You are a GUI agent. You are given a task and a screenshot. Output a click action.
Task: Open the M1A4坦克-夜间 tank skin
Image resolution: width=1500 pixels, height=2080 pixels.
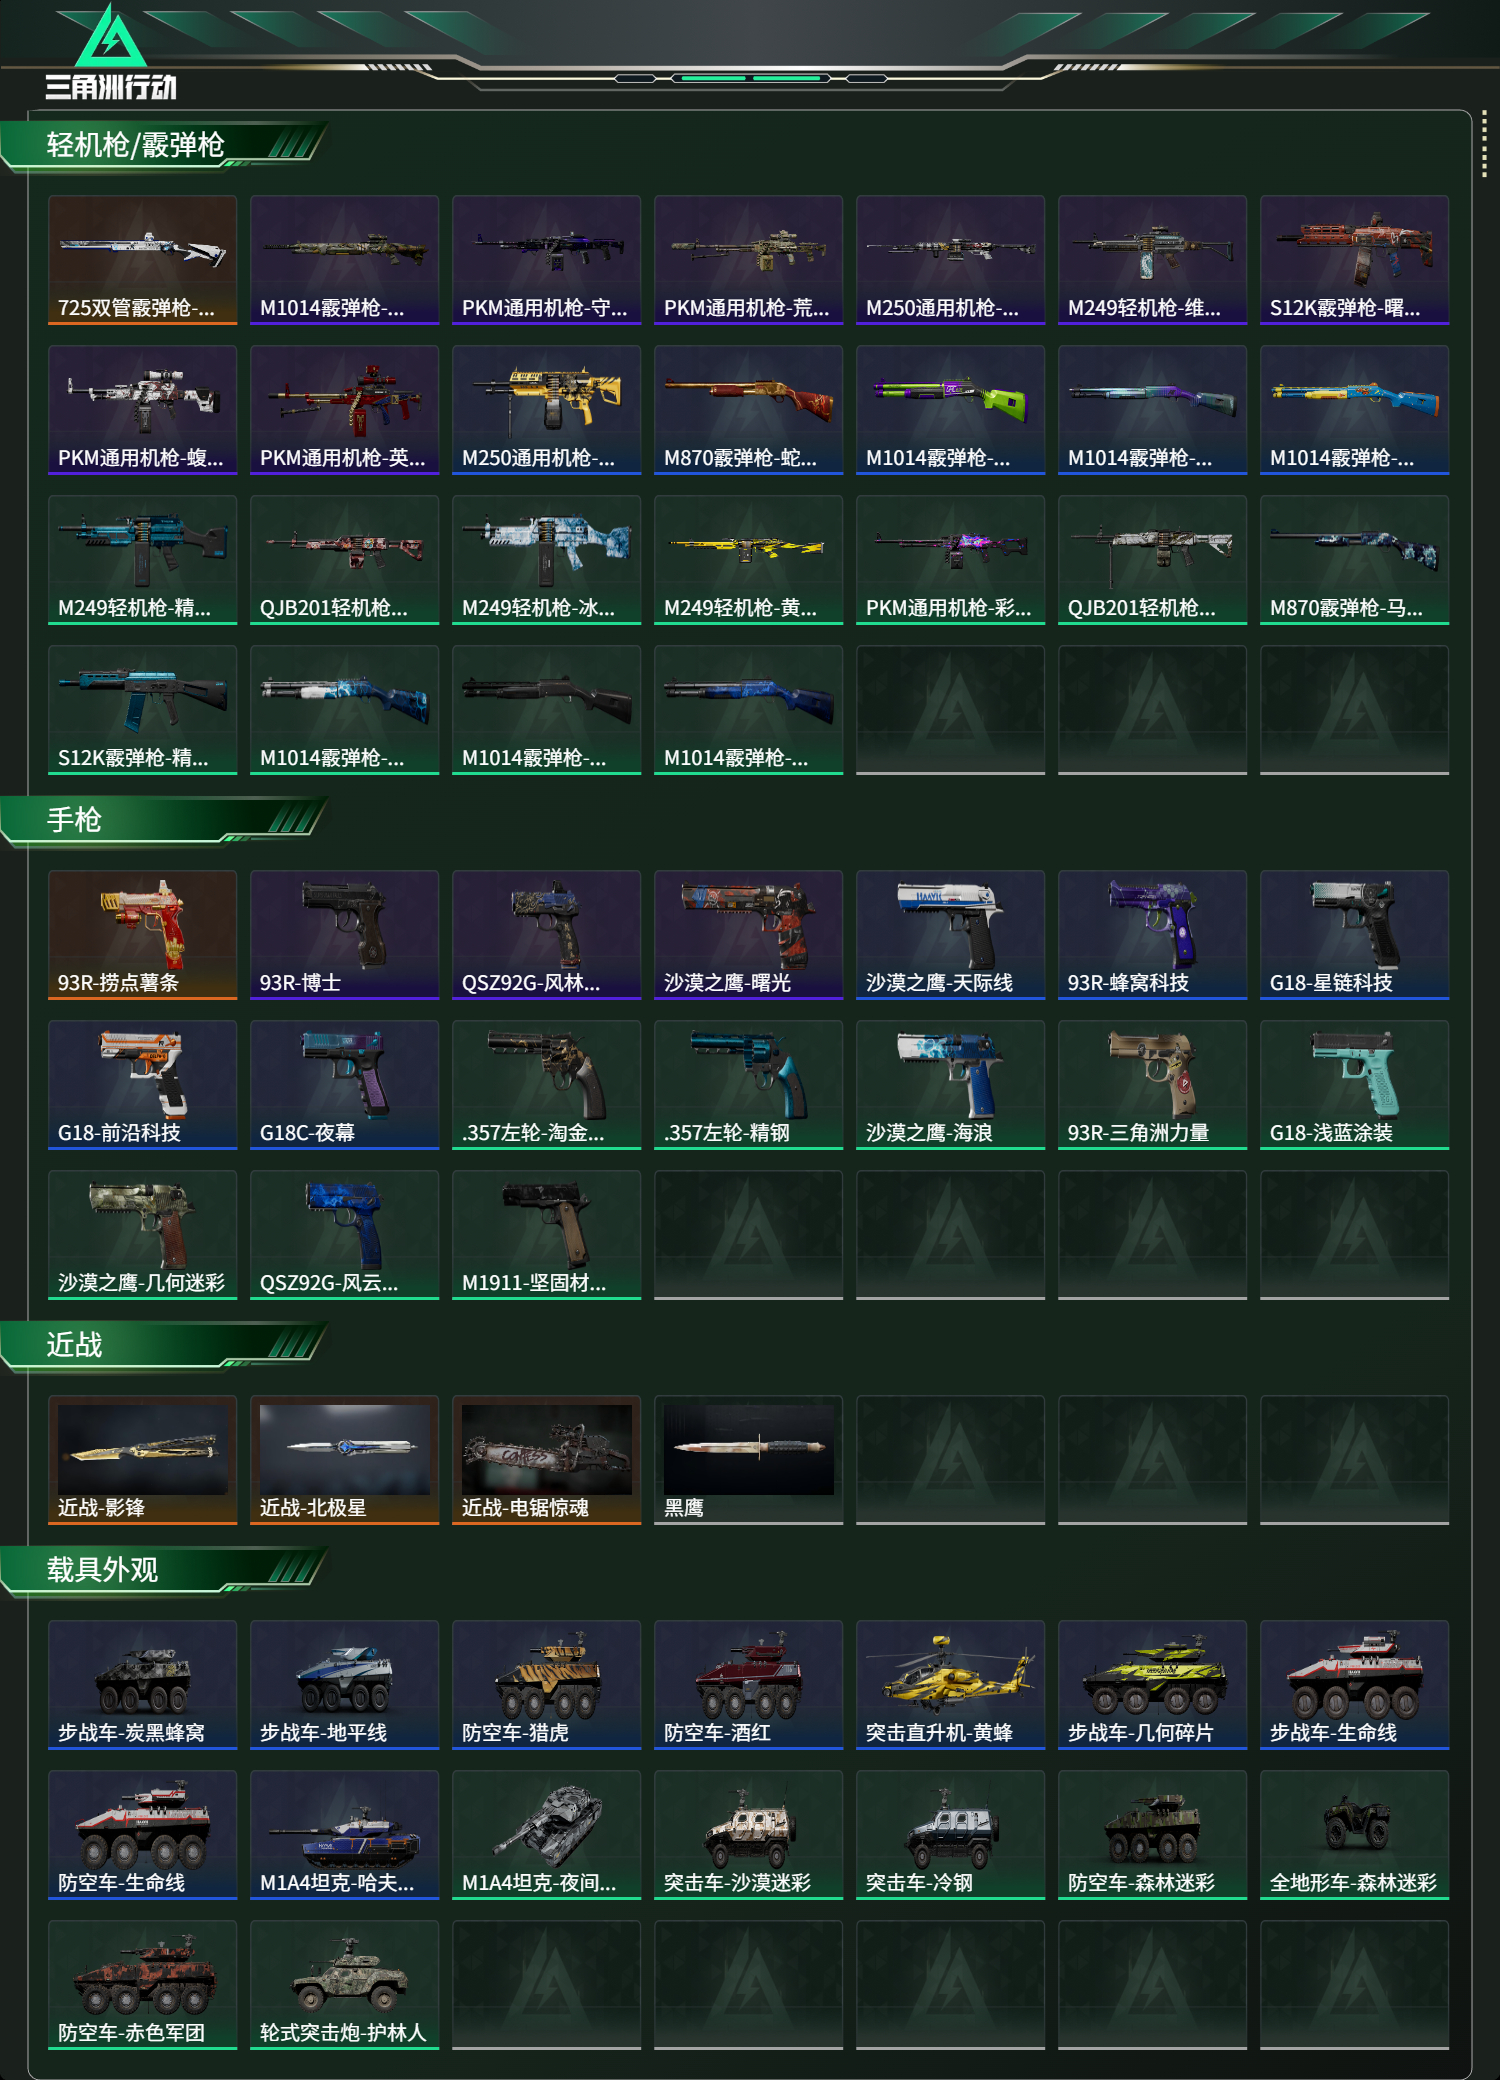[x=546, y=1835]
